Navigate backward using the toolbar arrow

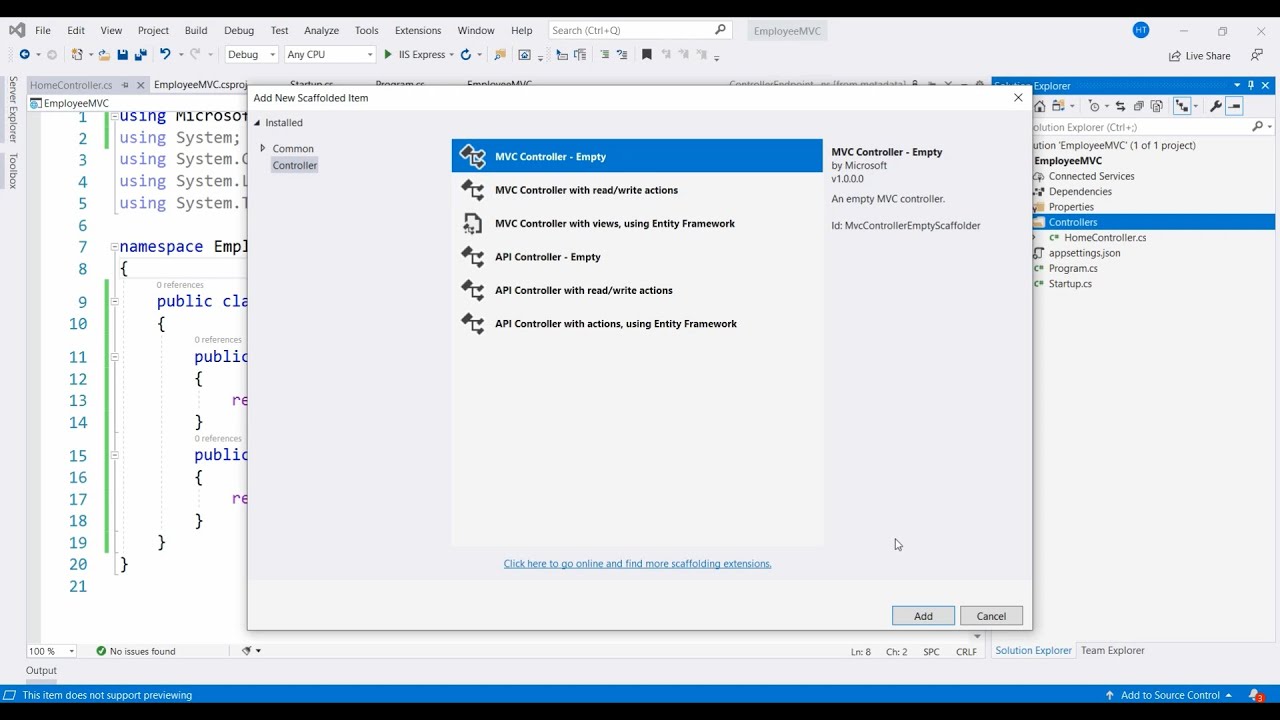pos(24,54)
